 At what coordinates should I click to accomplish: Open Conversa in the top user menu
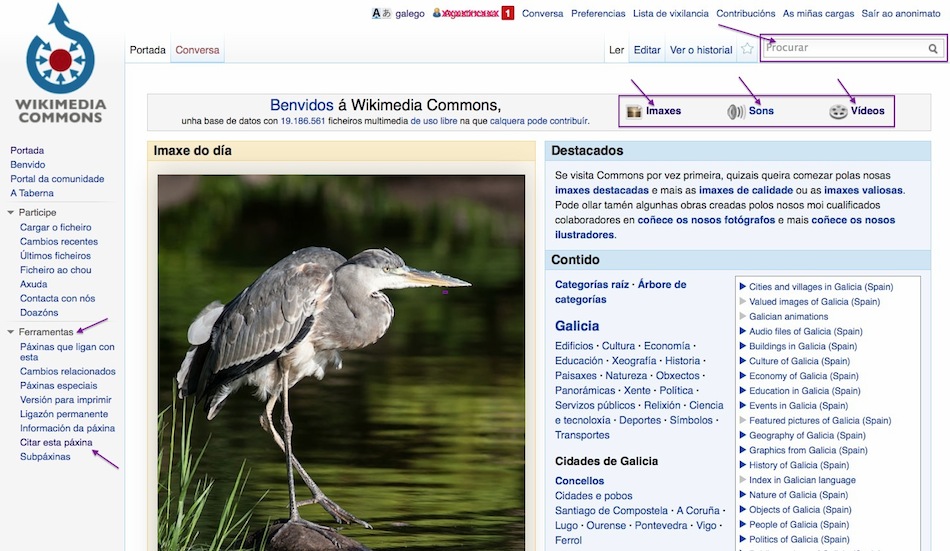(x=542, y=13)
